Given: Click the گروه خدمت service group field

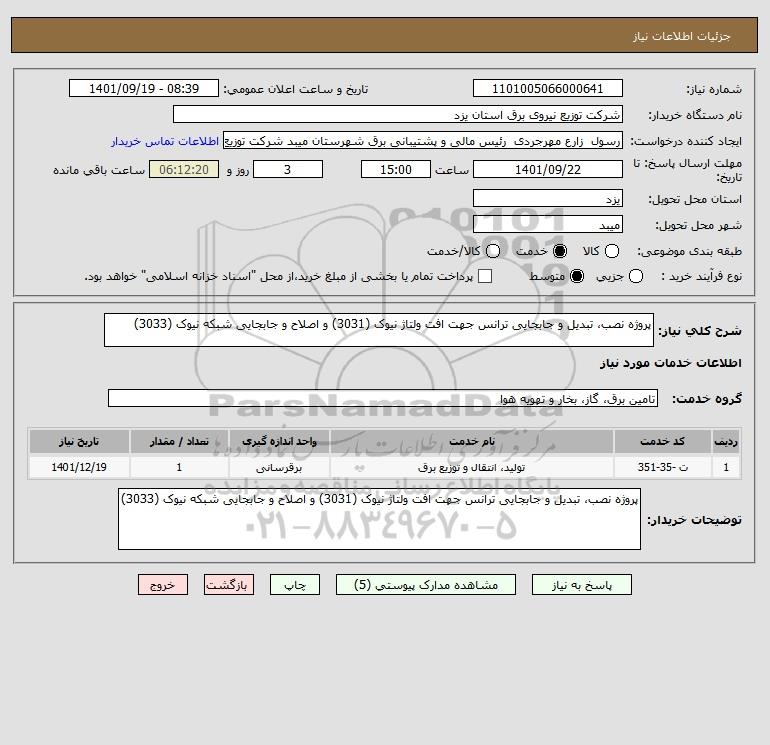Looking at the screenshot, I should 383,398.
